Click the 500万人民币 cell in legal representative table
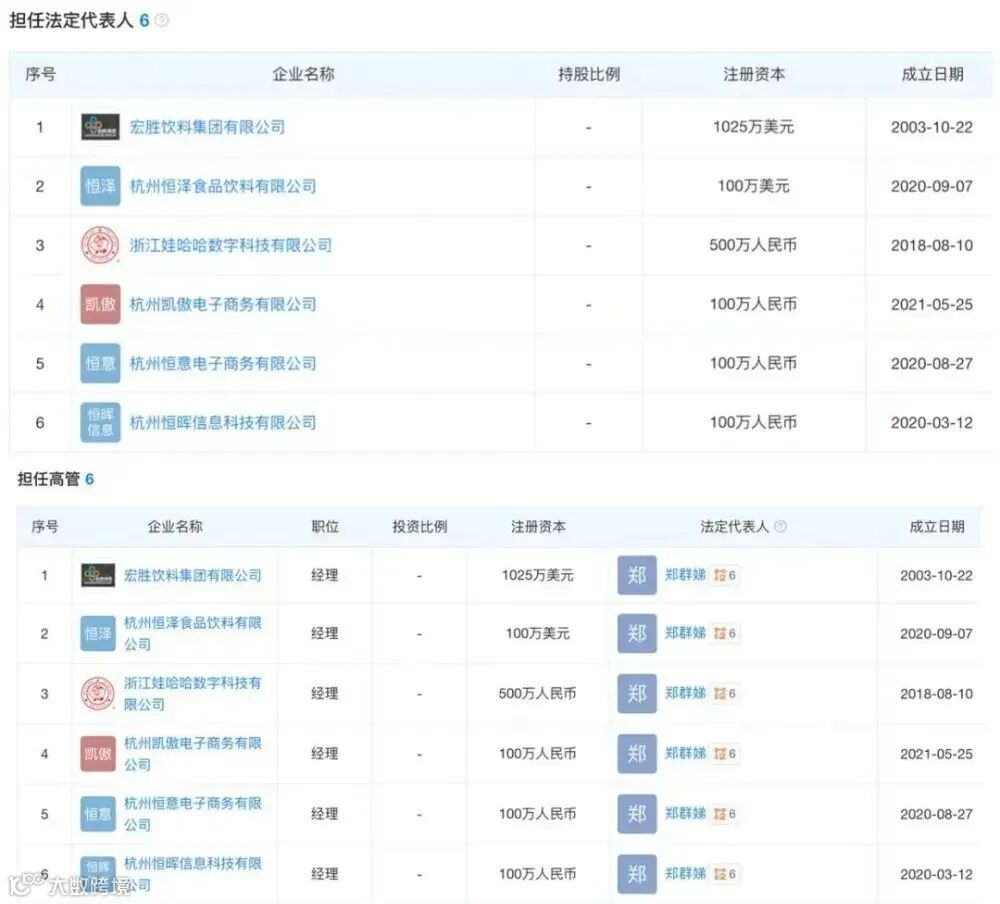The width and height of the screenshot is (1000, 904). click(x=753, y=245)
